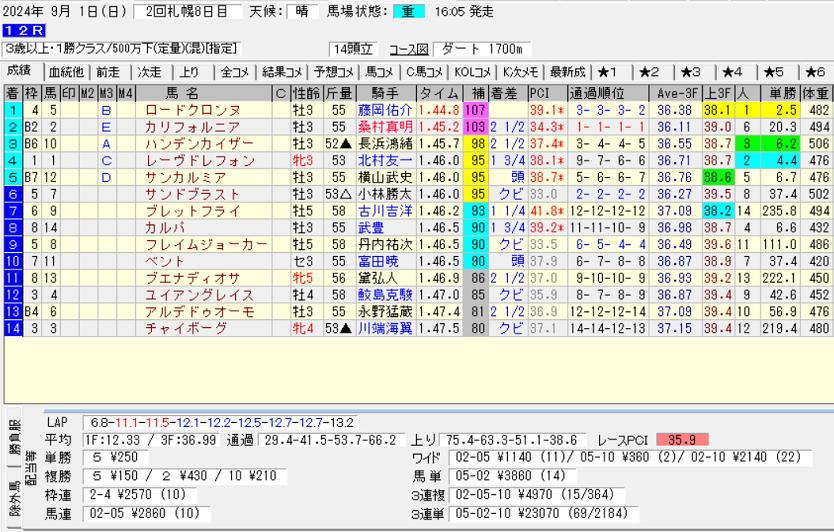834x532 pixels.
Task: Switch to the 前走 tab
Action: coord(108,71)
